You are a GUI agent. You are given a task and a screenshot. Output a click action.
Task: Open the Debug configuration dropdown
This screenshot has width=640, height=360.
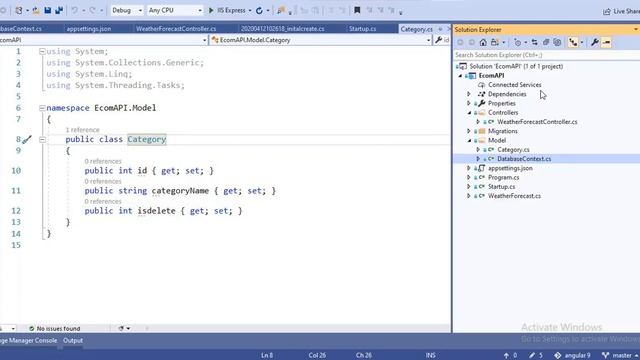[127, 10]
